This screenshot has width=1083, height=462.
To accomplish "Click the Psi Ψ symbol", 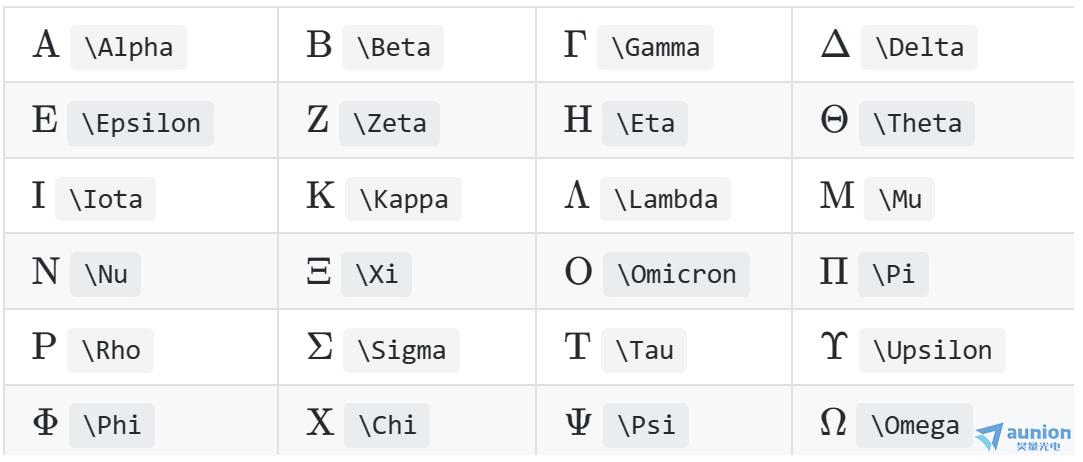I will (x=577, y=422).
